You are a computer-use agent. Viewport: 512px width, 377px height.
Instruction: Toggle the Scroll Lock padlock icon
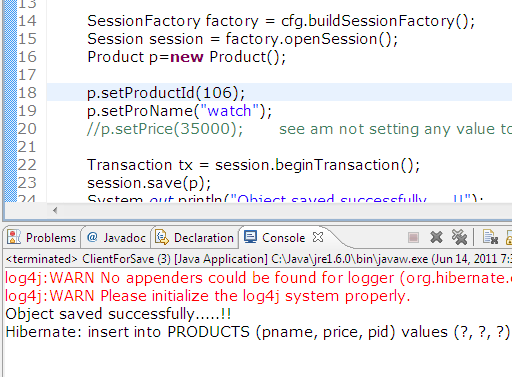pyautogui.click(x=509, y=237)
